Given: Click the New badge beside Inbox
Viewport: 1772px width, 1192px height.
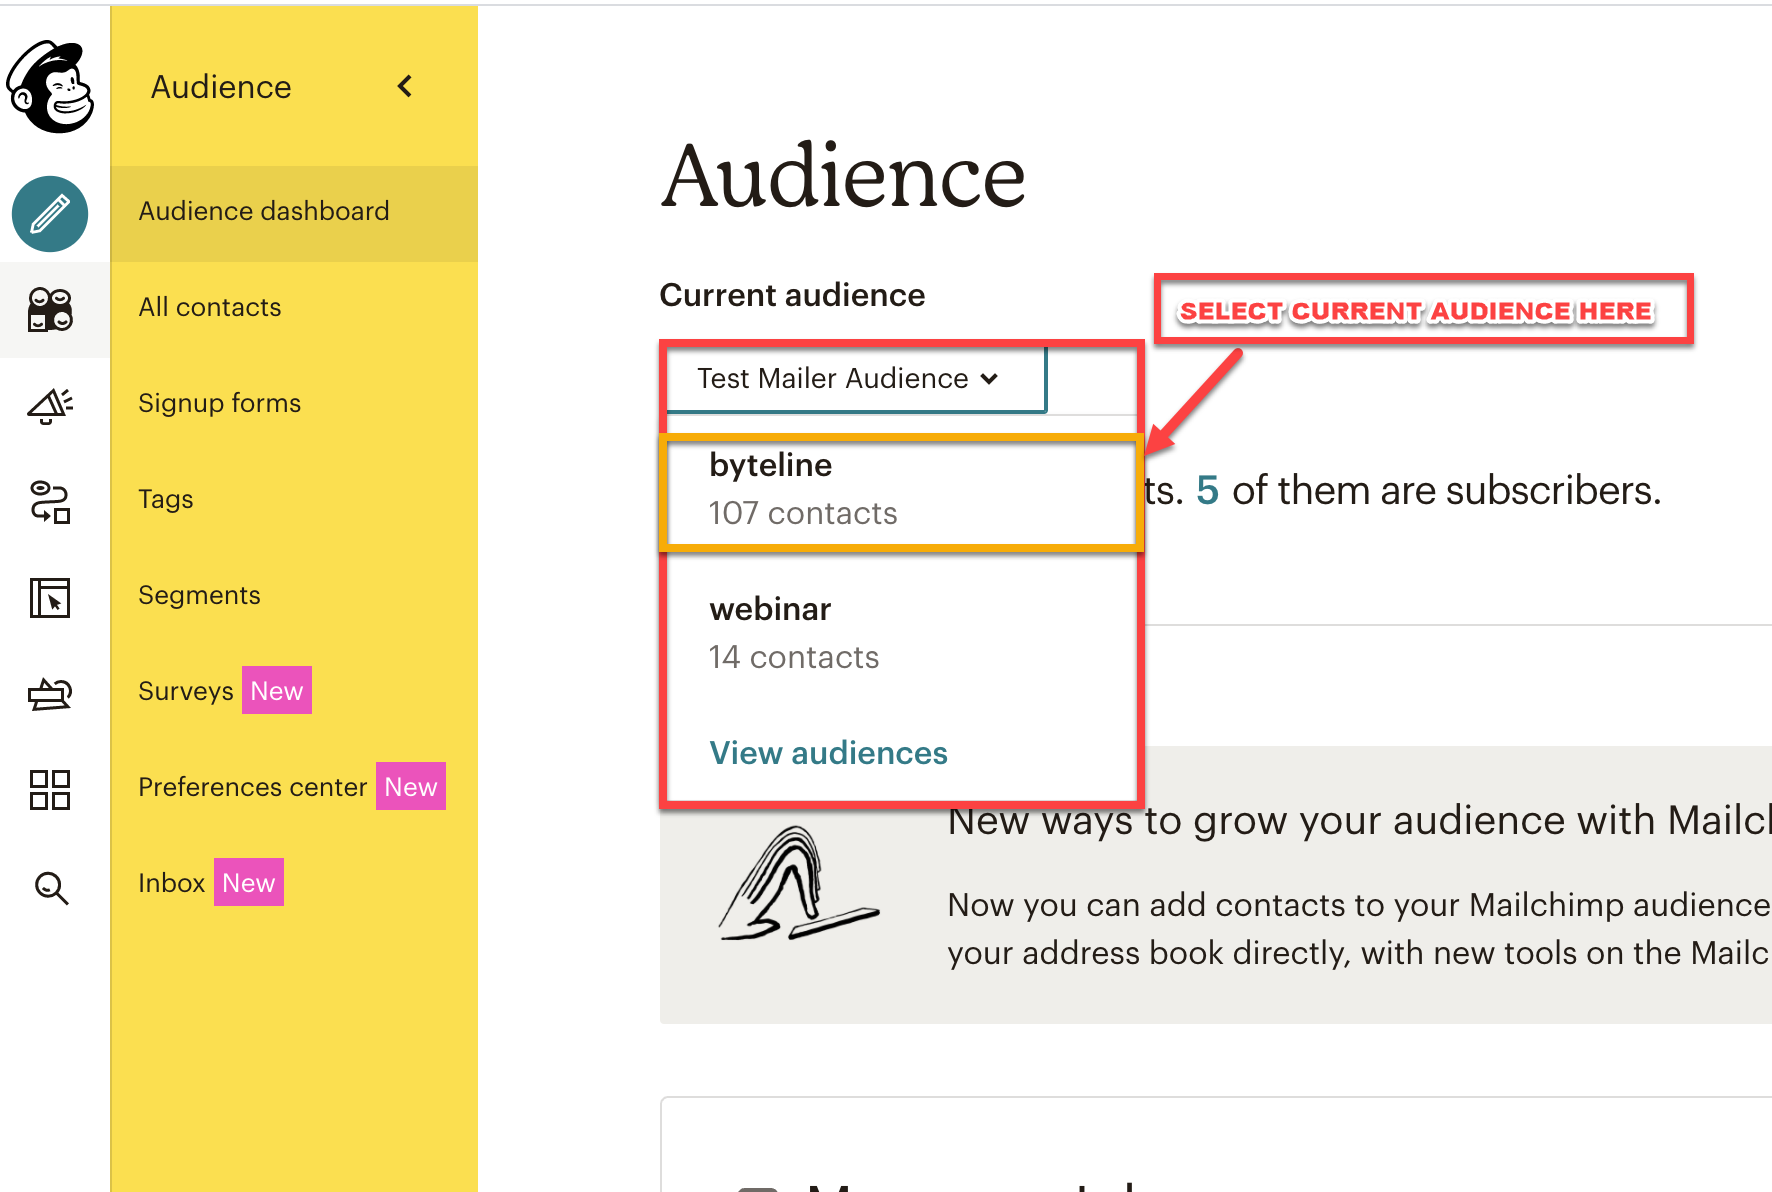Looking at the screenshot, I should click(x=249, y=882).
